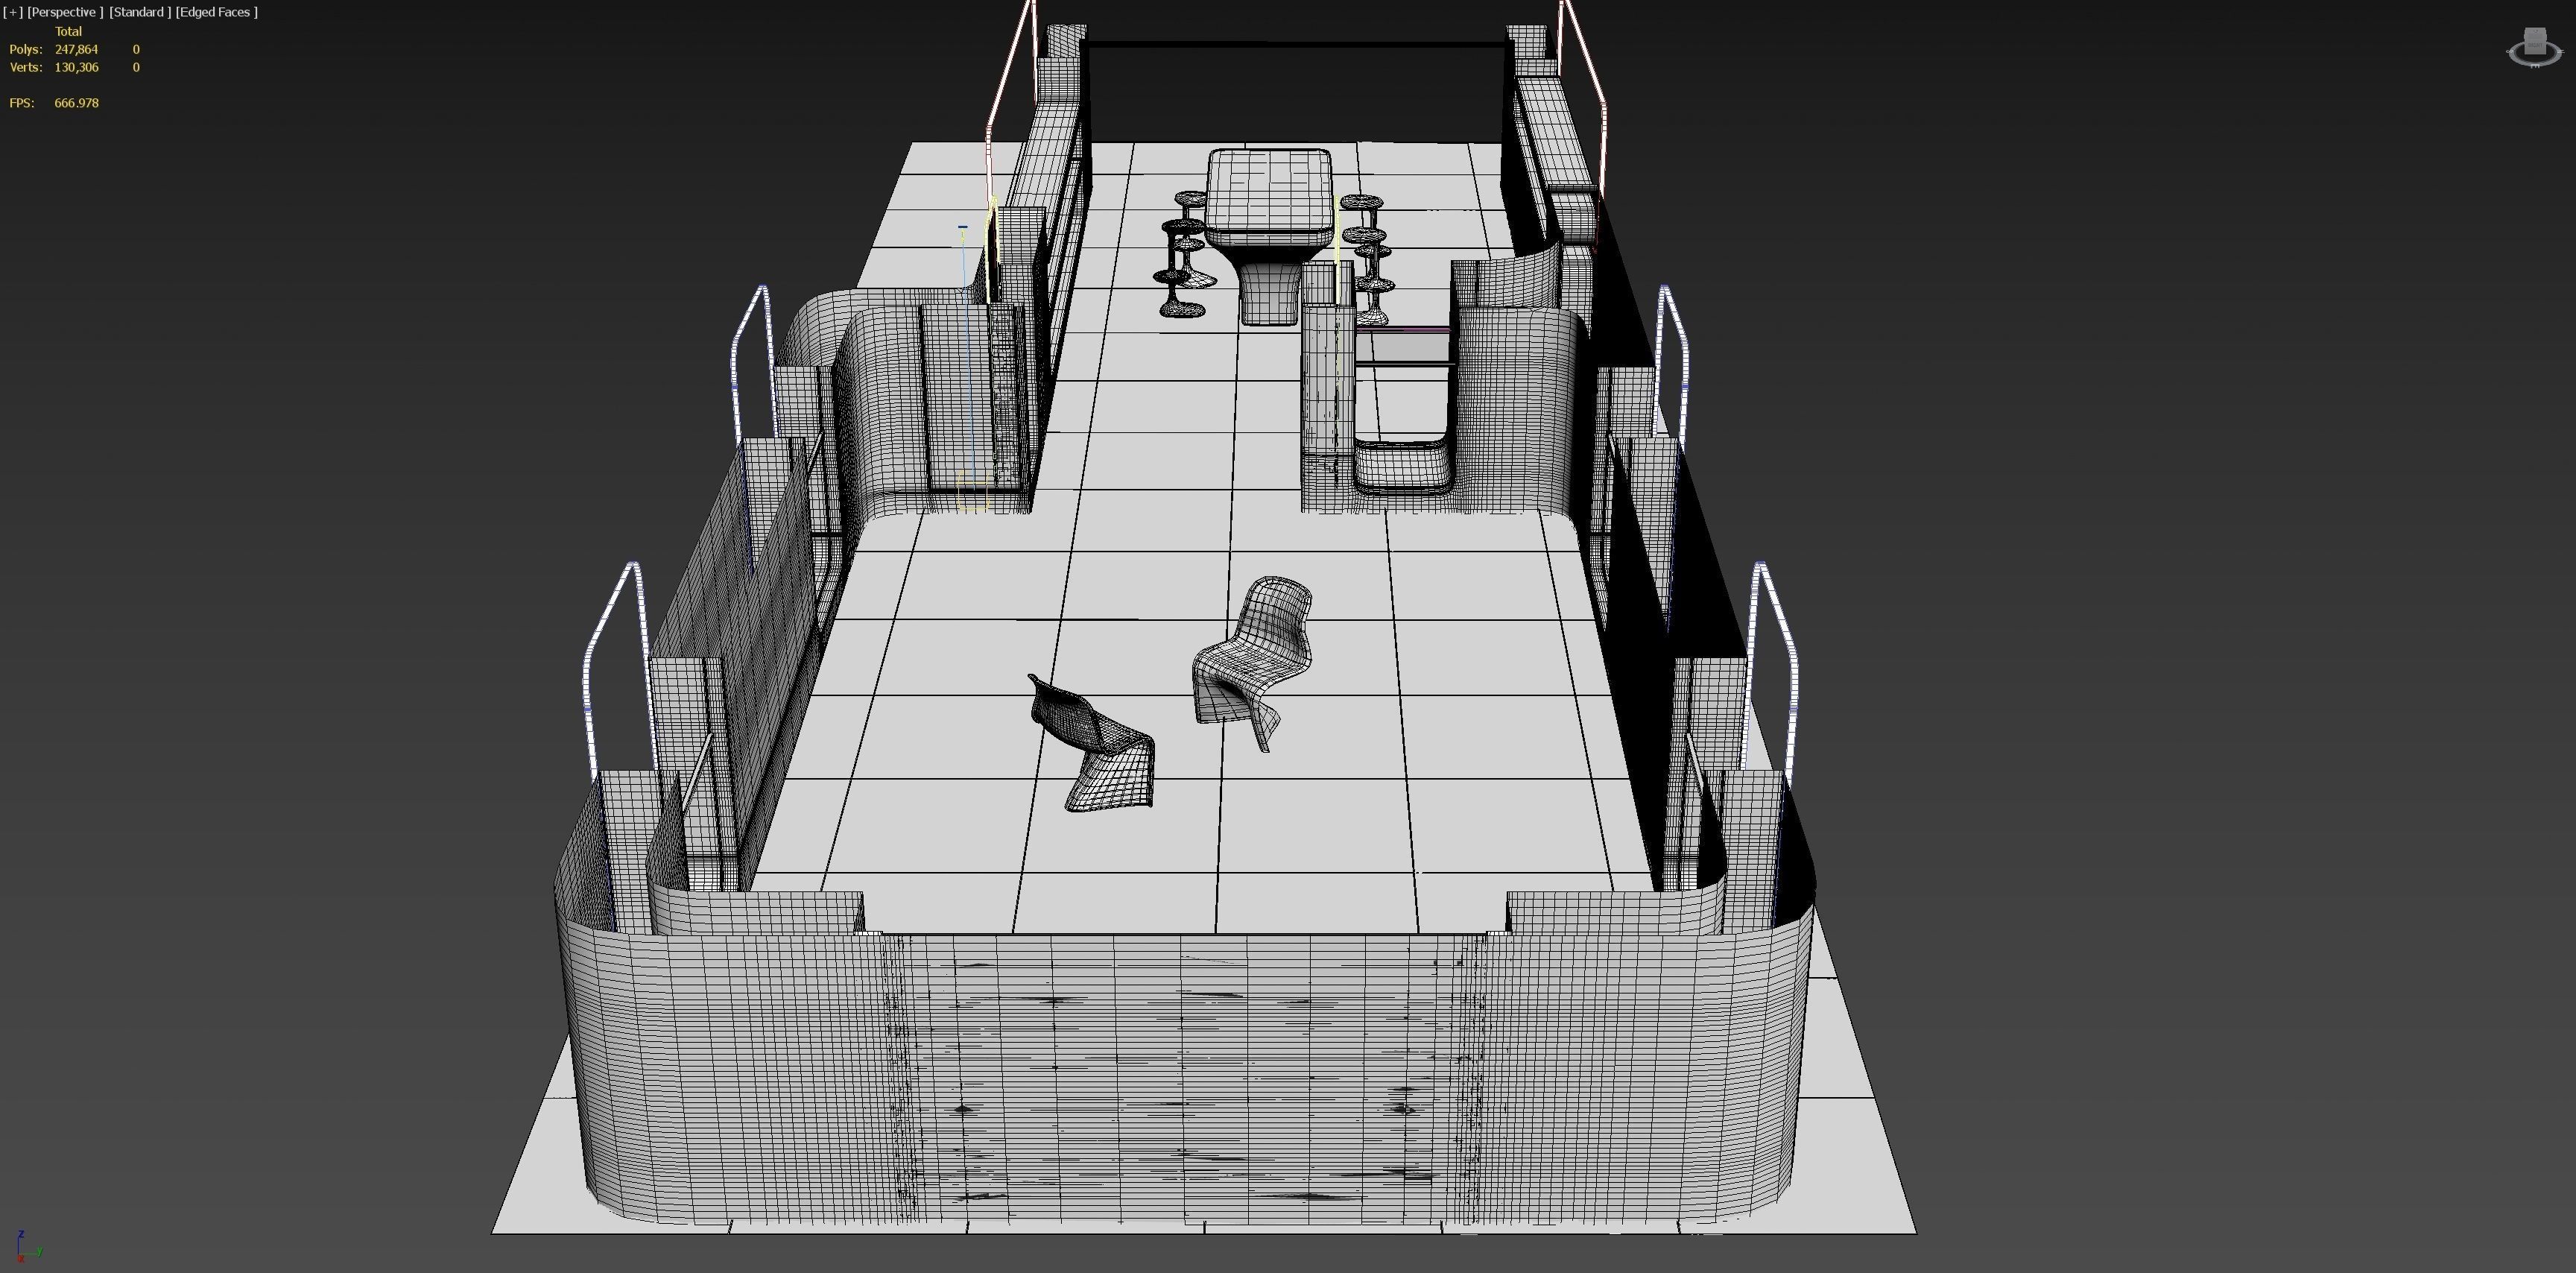Select the upright chair model
The width and height of the screenshot is (2576, 1273).
pyautogui.click(x=1251, y=663)
